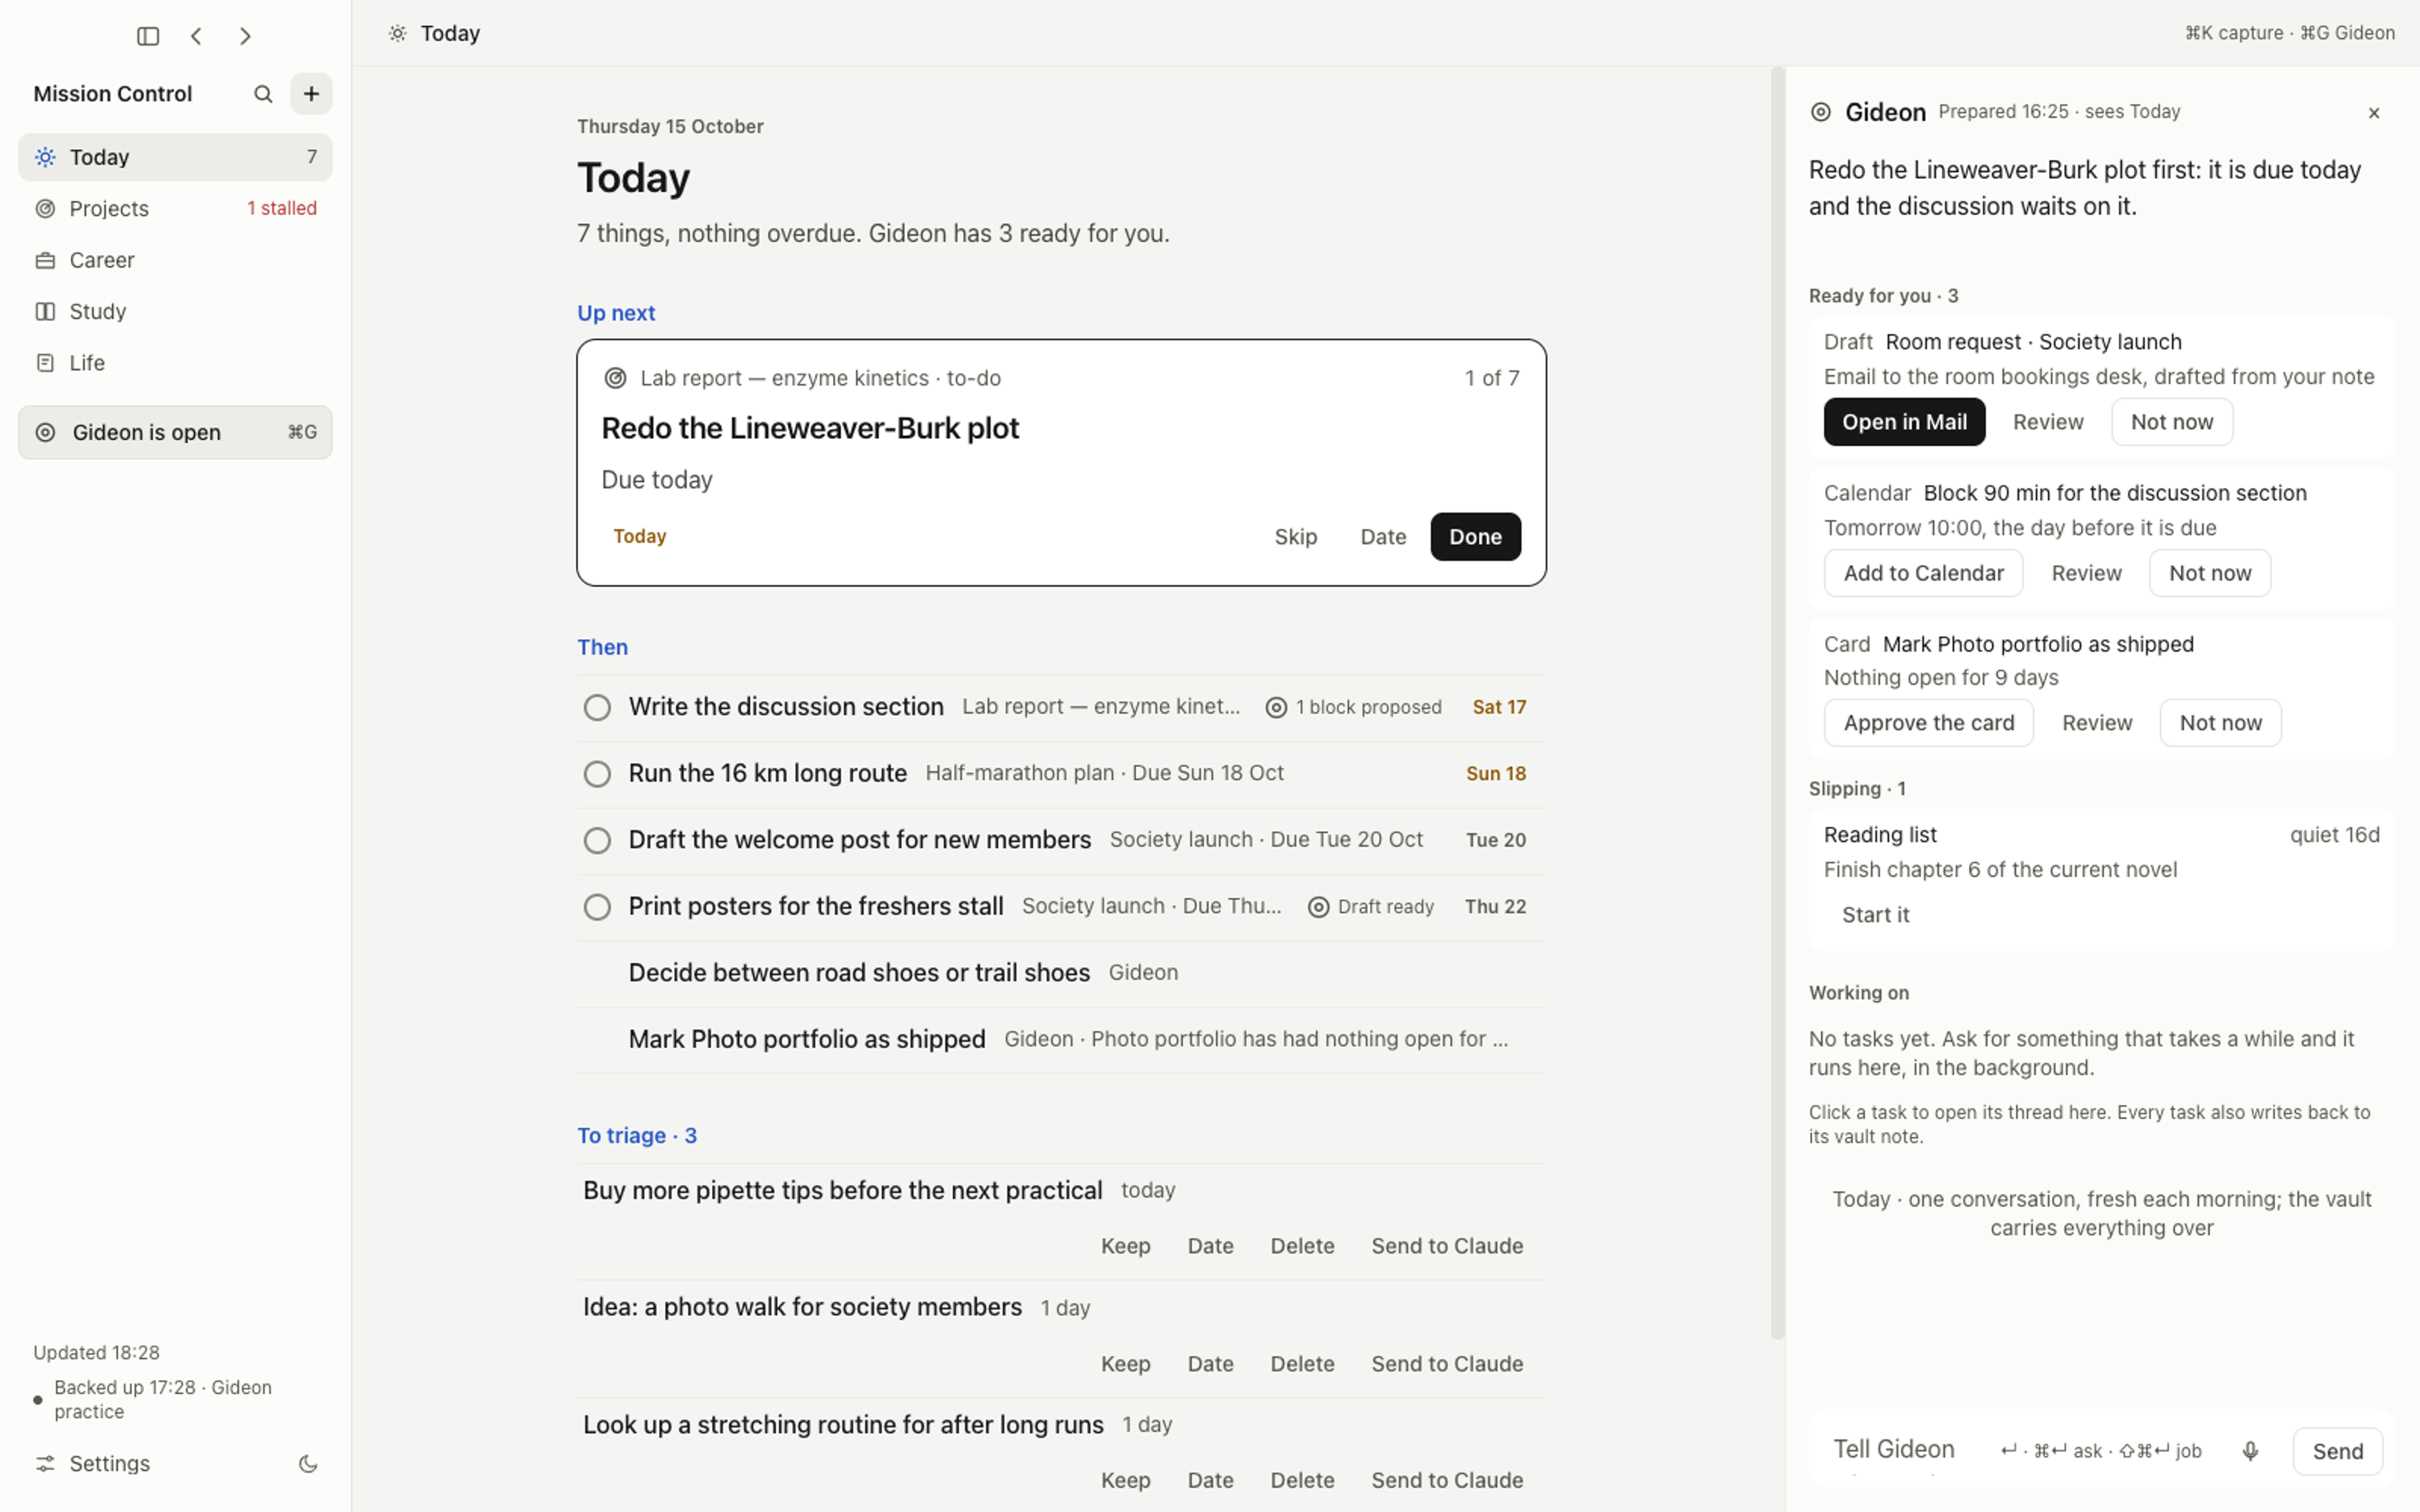Activate the microphone in Gideon input
This screenshot has width=2420, height=1512.
click(x=2250, y=1451)
